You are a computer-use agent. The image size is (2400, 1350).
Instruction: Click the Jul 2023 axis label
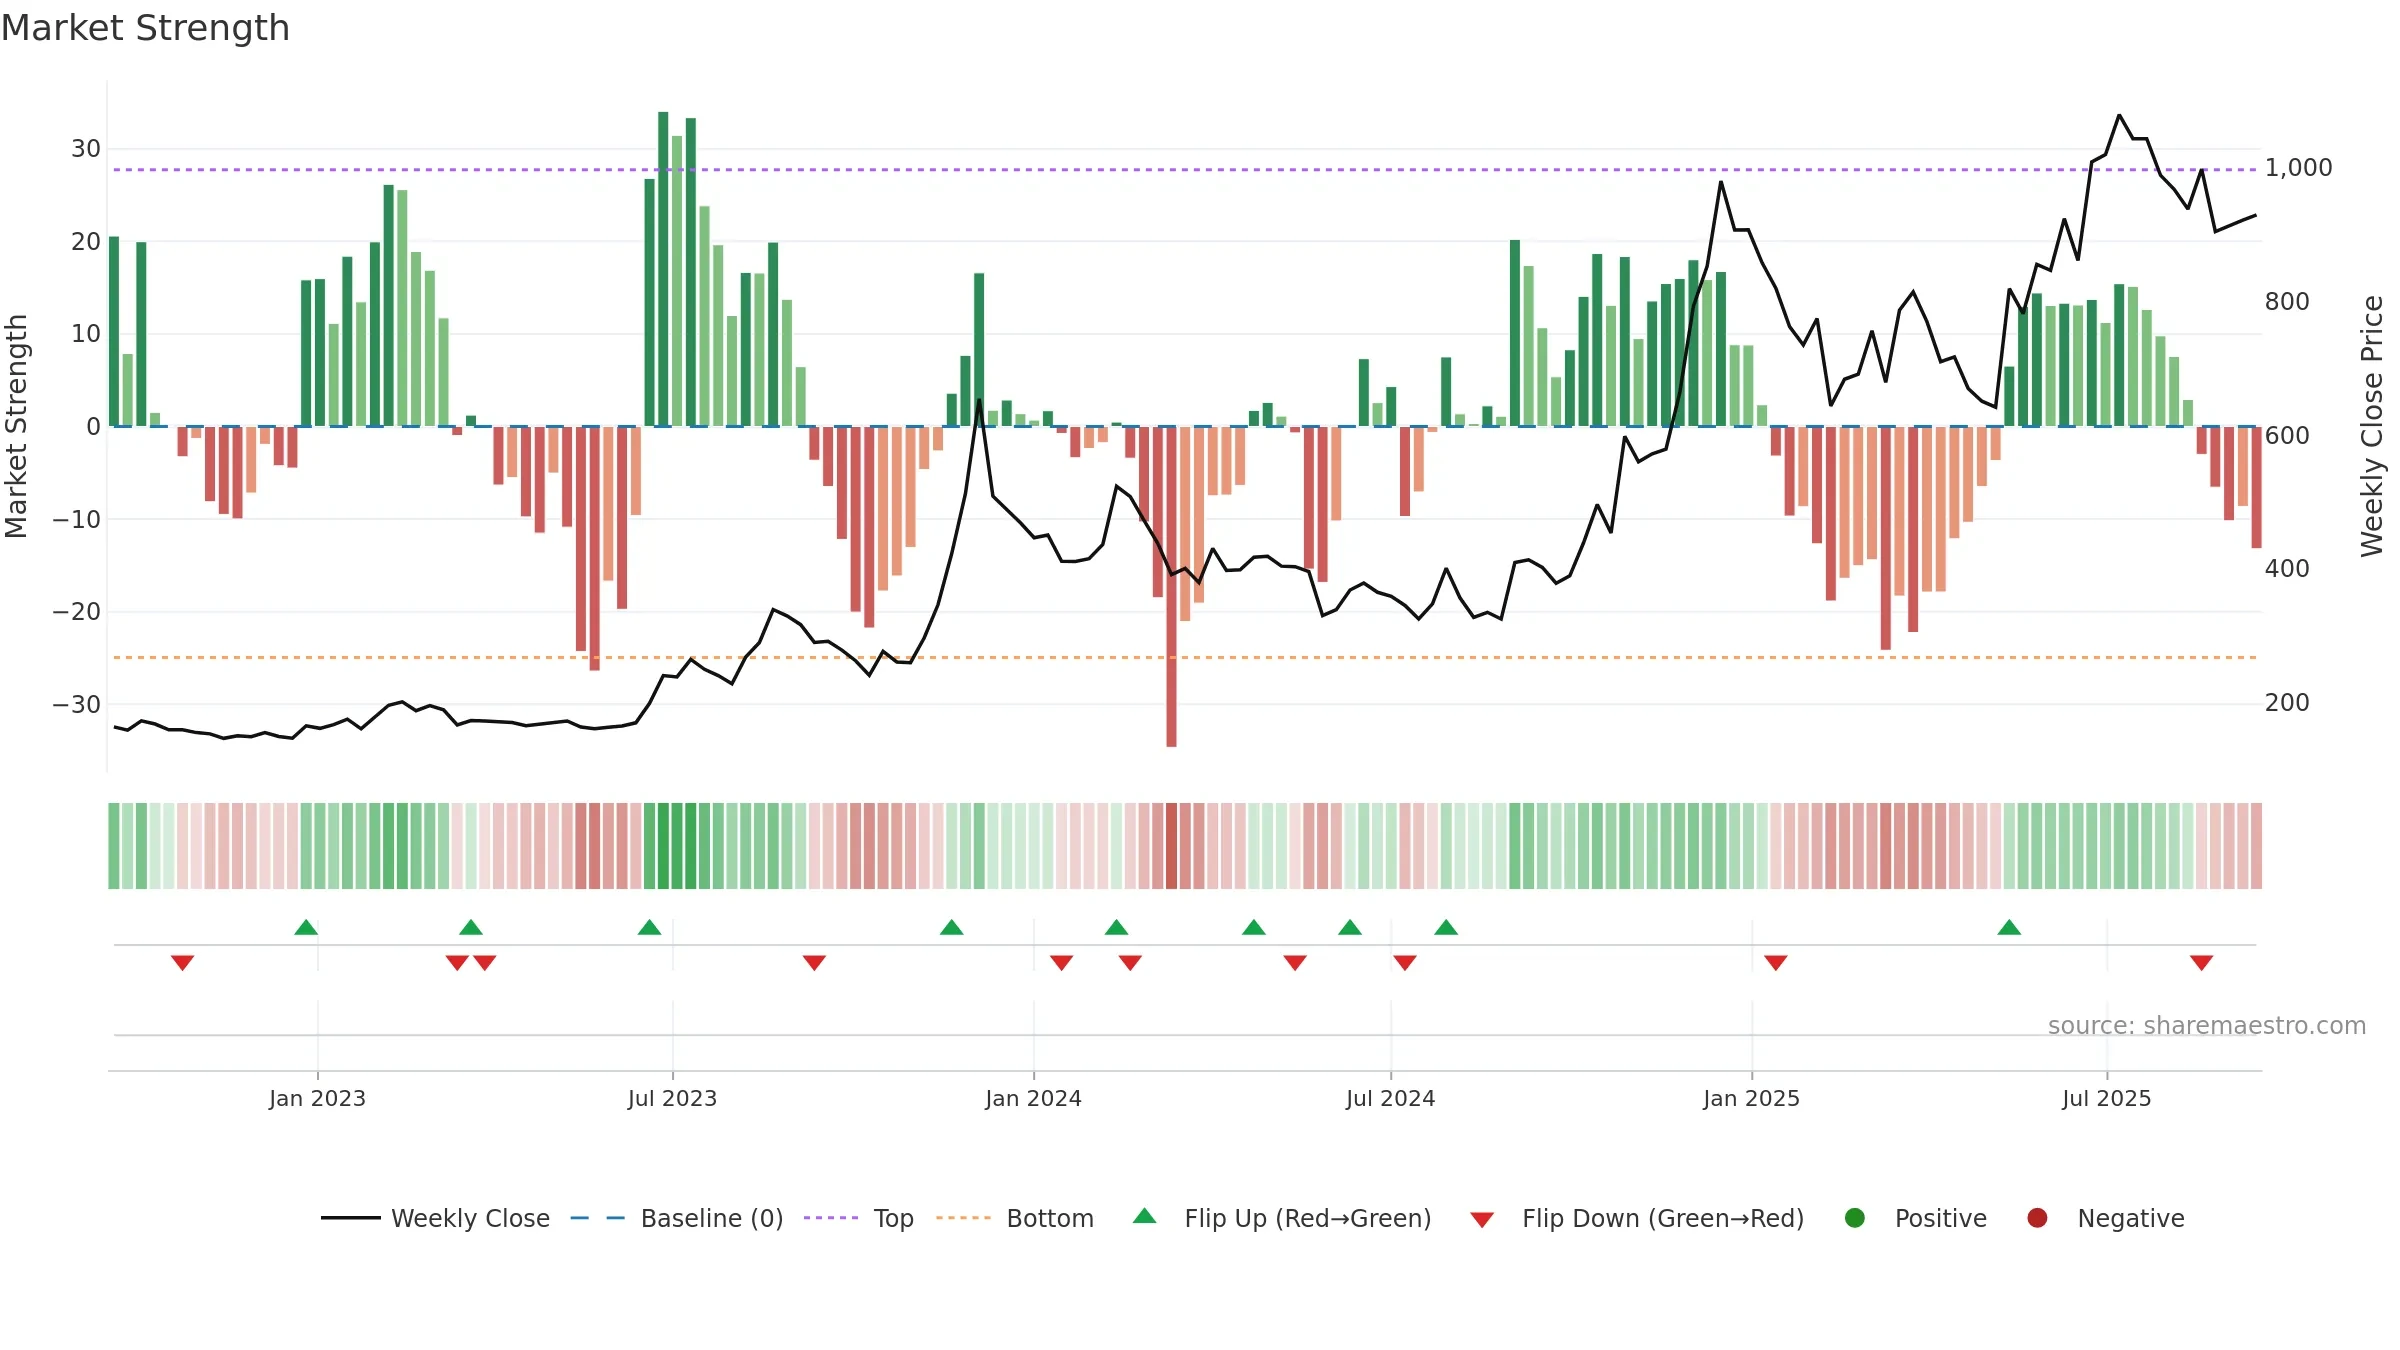click(672, 1098)
